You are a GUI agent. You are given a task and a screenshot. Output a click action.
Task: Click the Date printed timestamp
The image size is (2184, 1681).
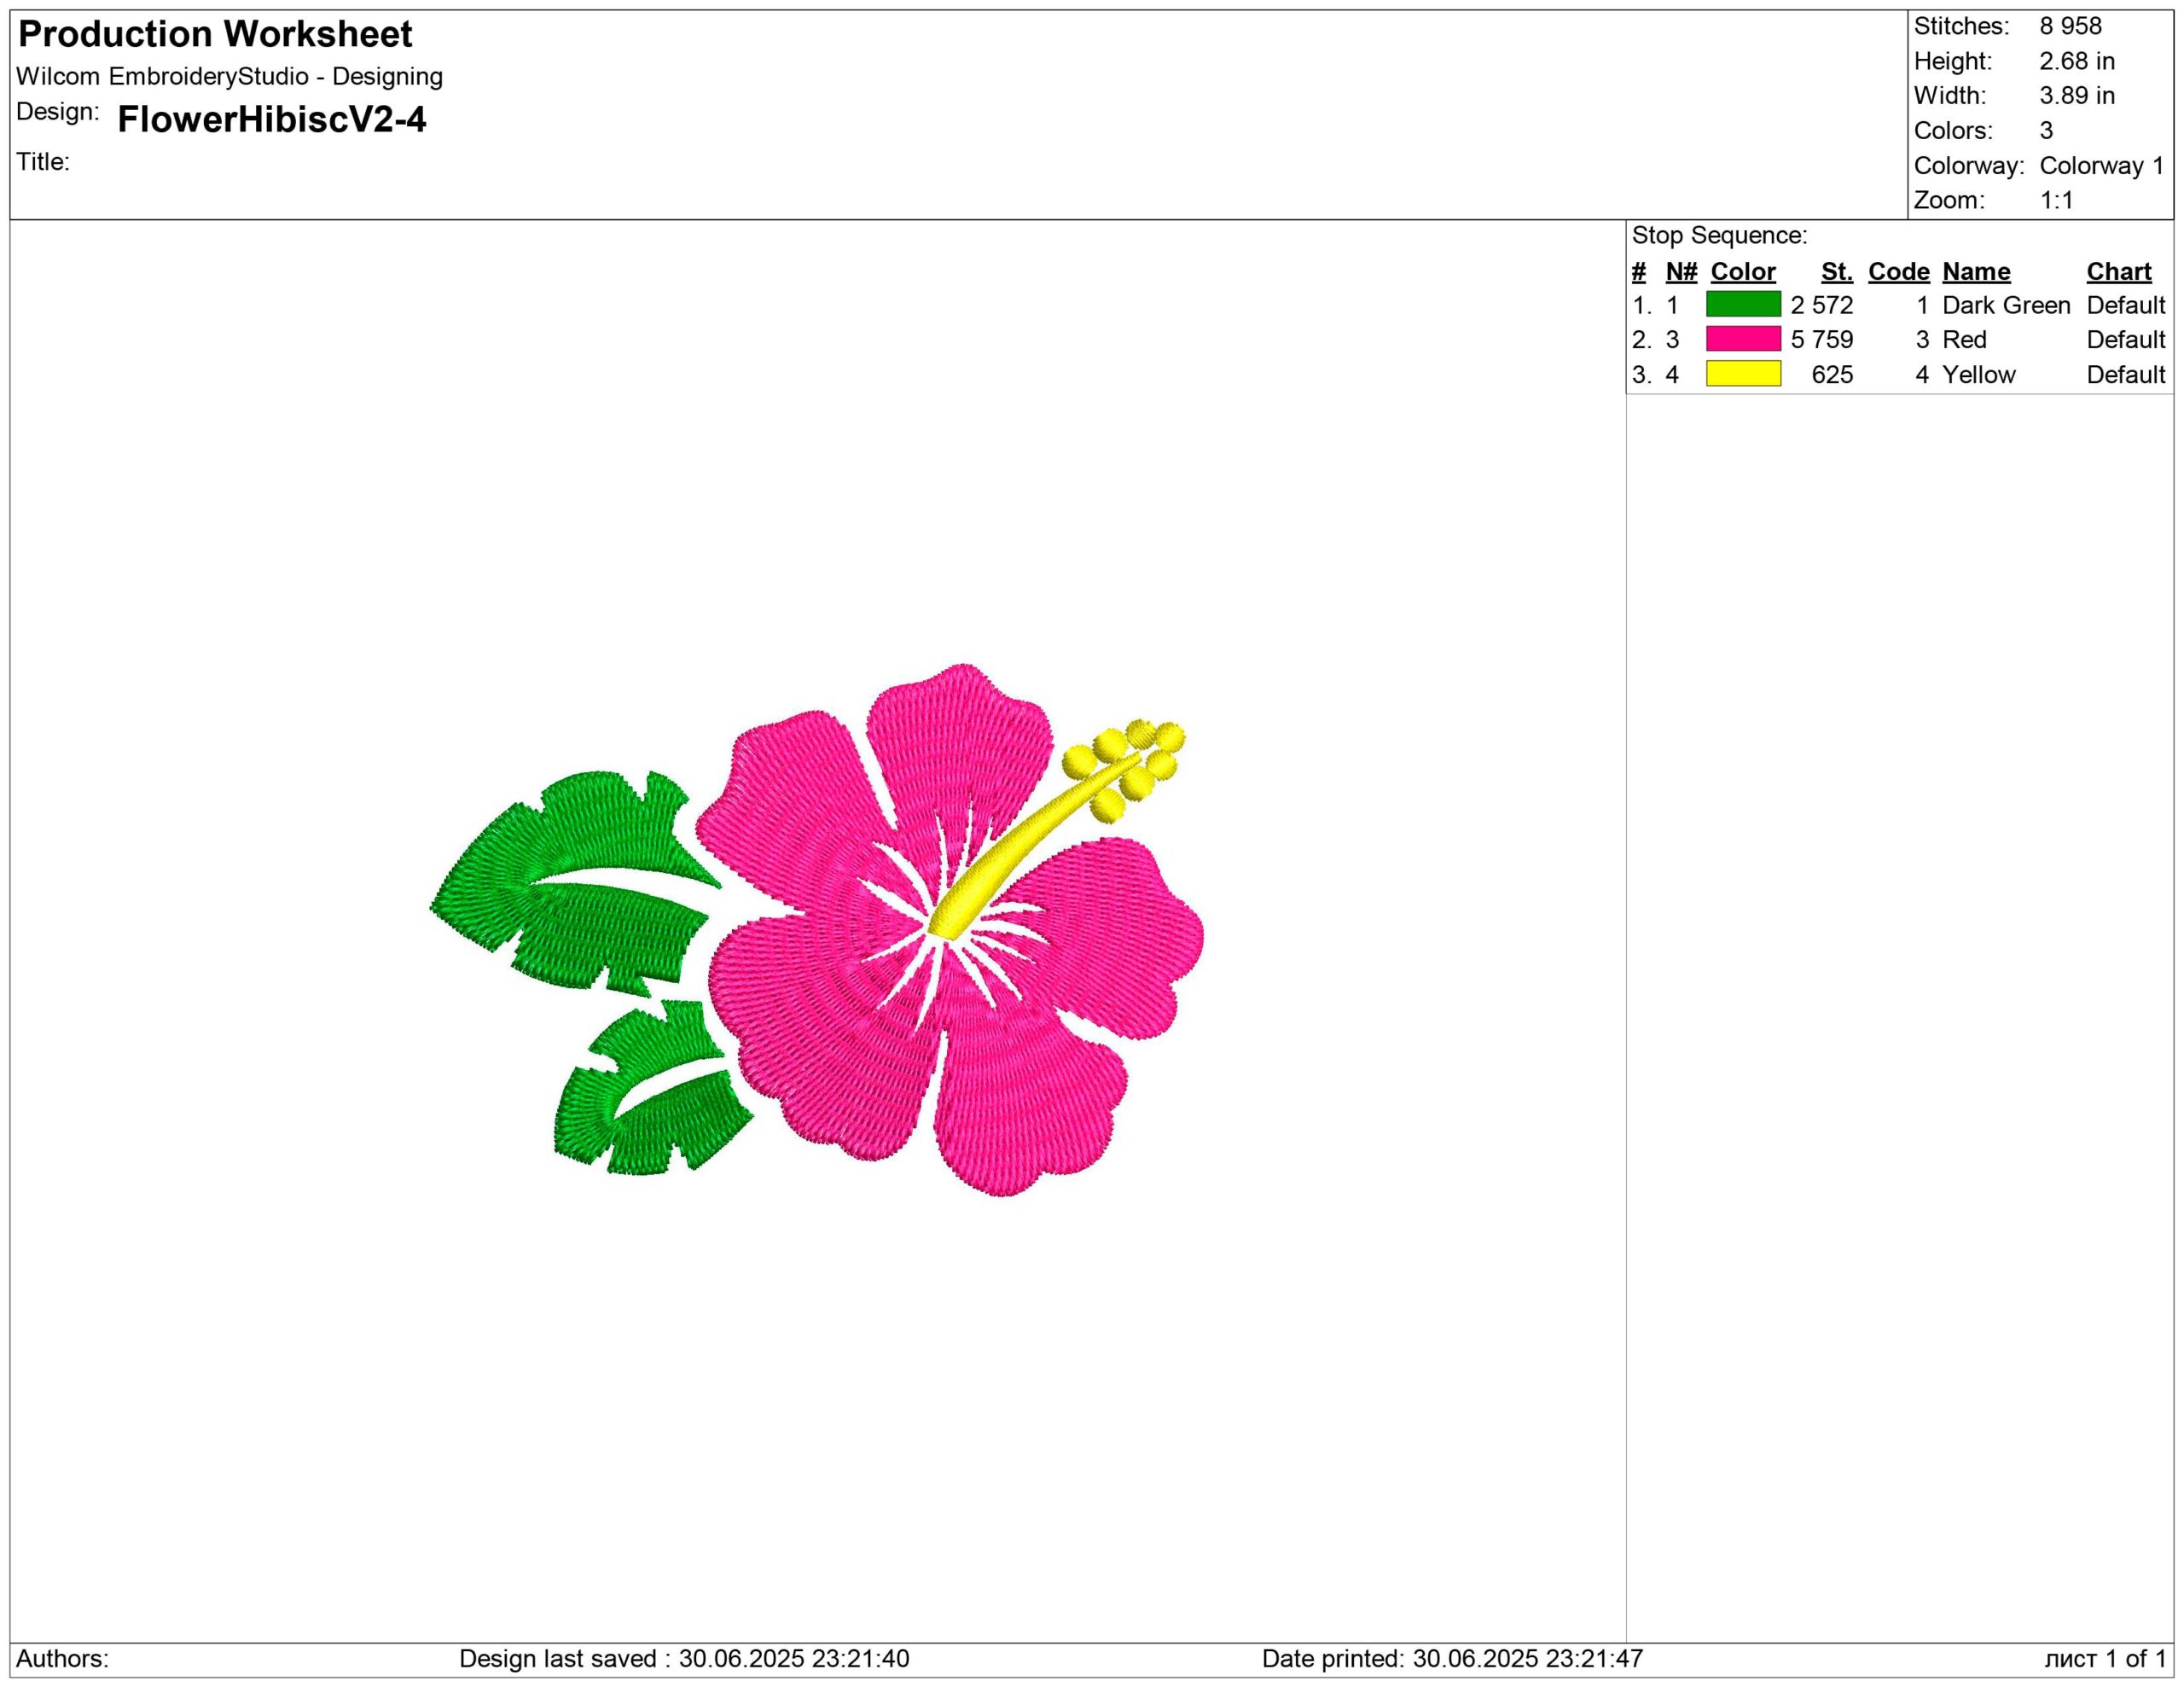tap(1452, 1658)
